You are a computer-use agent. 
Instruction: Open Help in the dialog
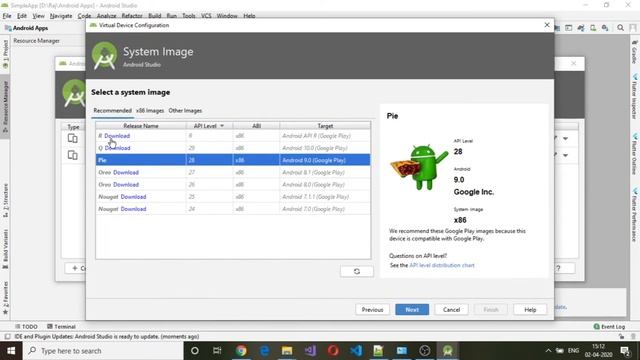click(530, 310)
